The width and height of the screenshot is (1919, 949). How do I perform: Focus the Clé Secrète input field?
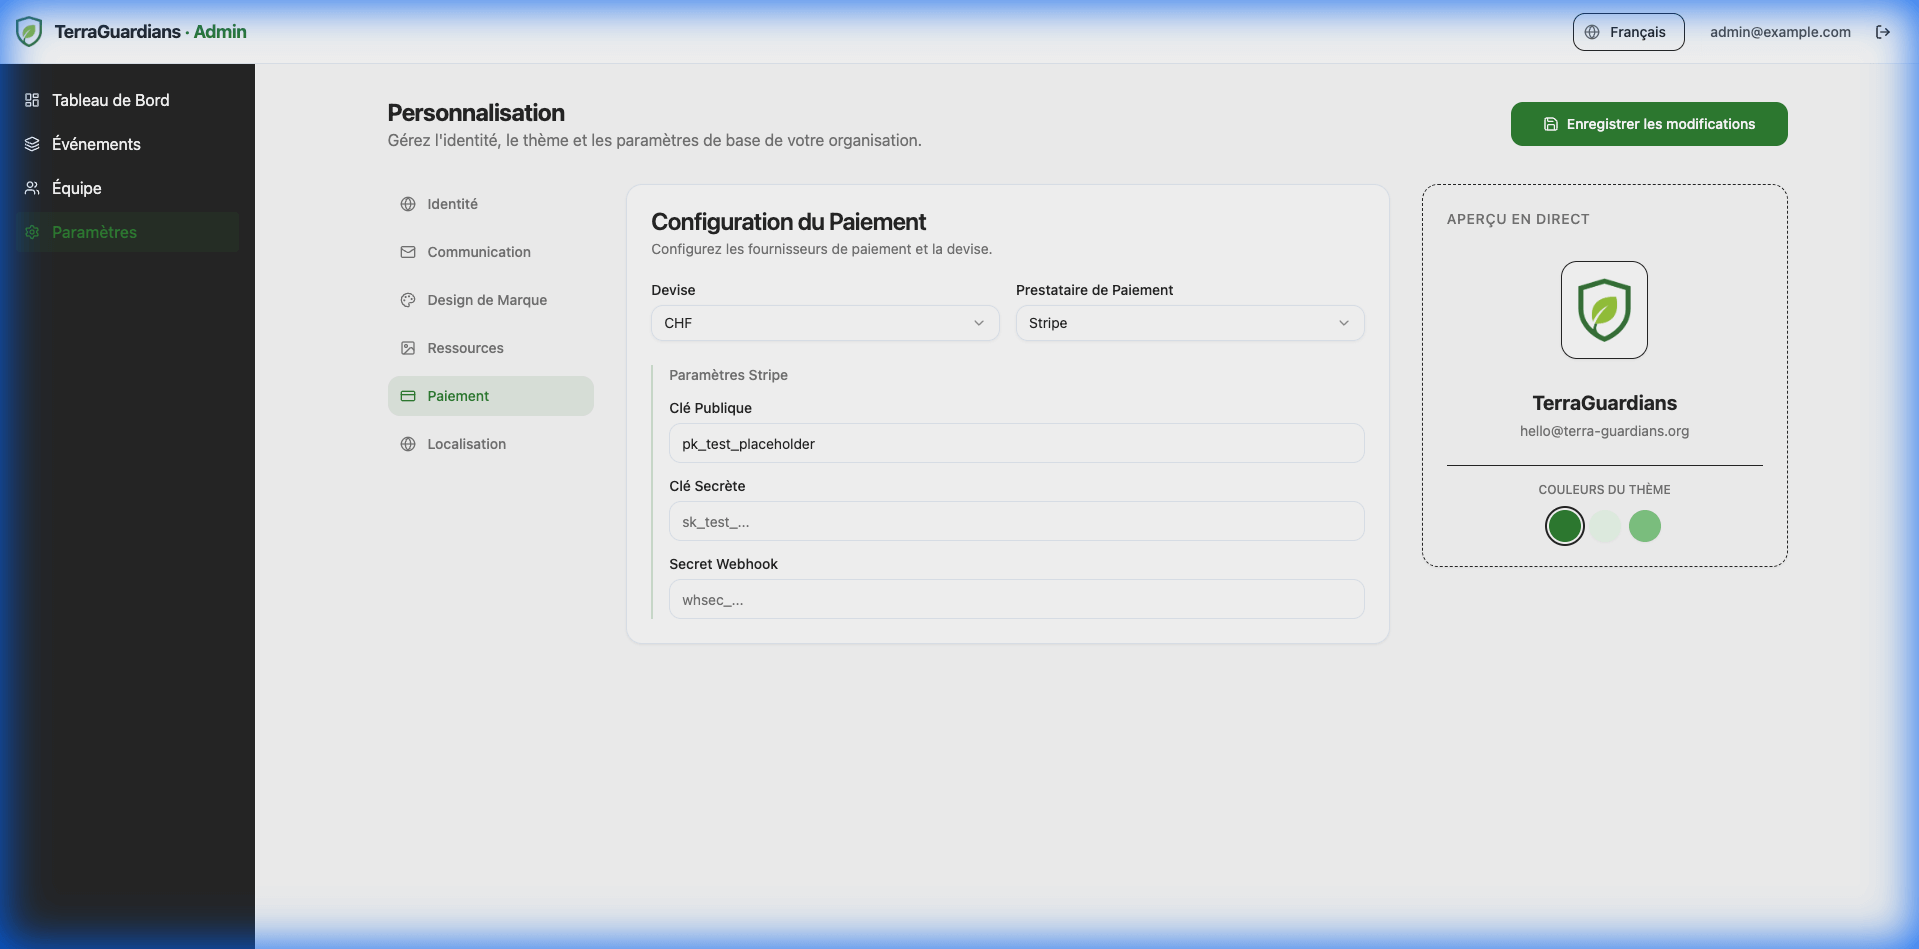pyautogui.click(x=1016, y=522)
